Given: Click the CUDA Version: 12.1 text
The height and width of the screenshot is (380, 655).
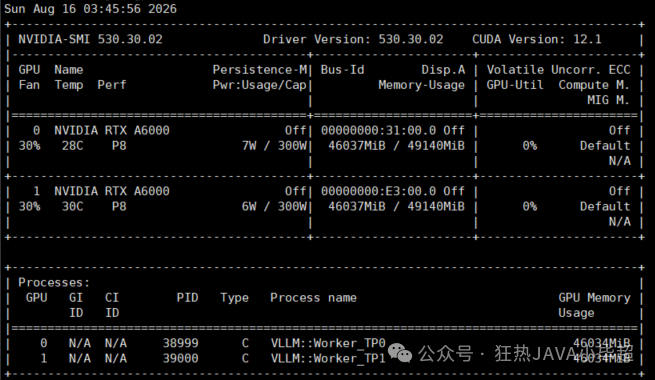Looking at the screenshot, I should click(537, 39).
